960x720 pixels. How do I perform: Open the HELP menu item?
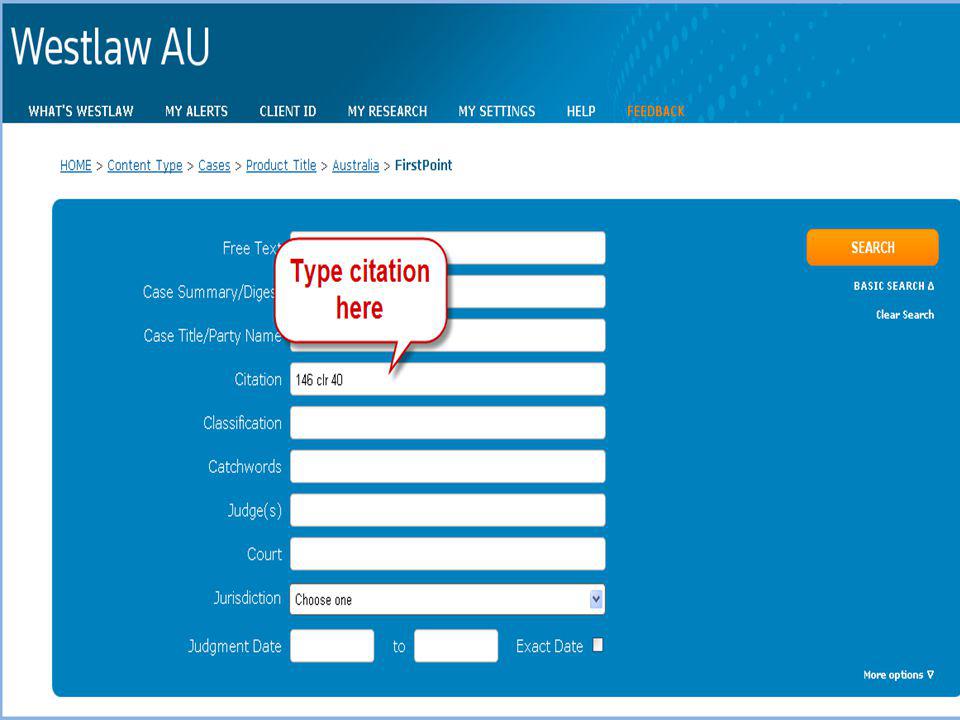tap(581, 111)
